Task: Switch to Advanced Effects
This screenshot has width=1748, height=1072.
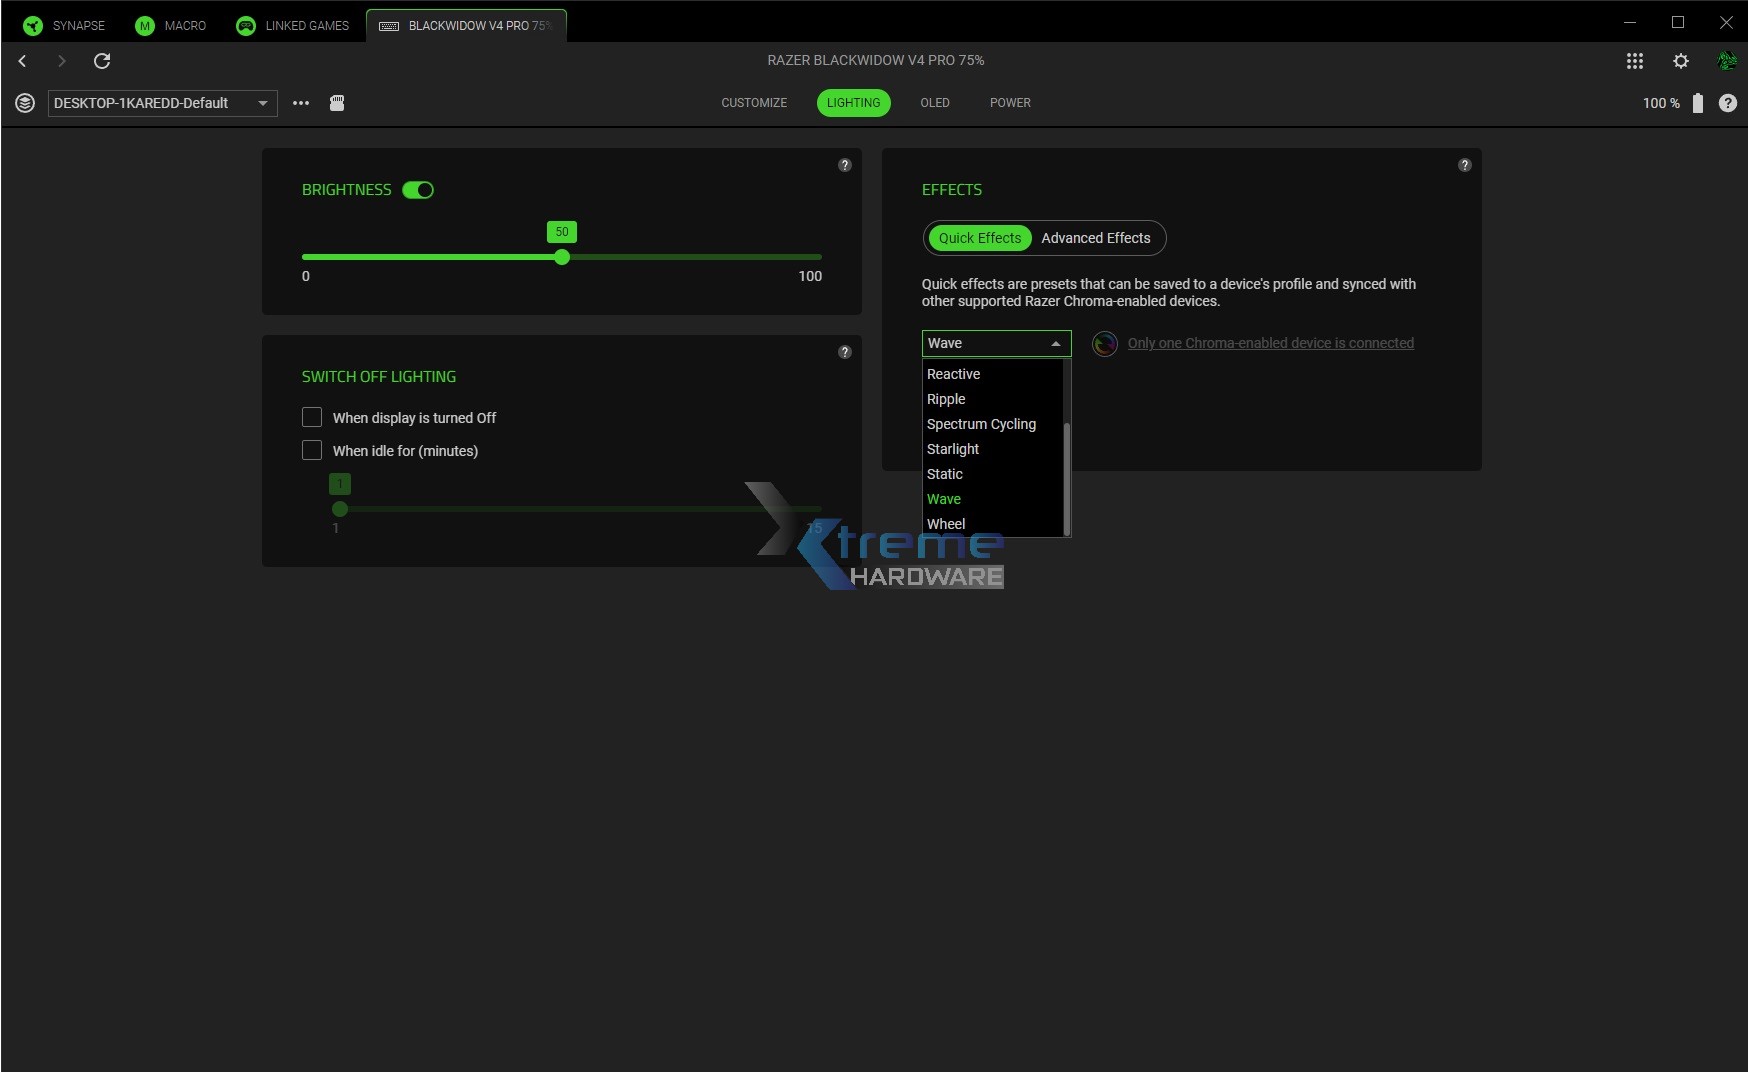Action: tap(1096, 238)
